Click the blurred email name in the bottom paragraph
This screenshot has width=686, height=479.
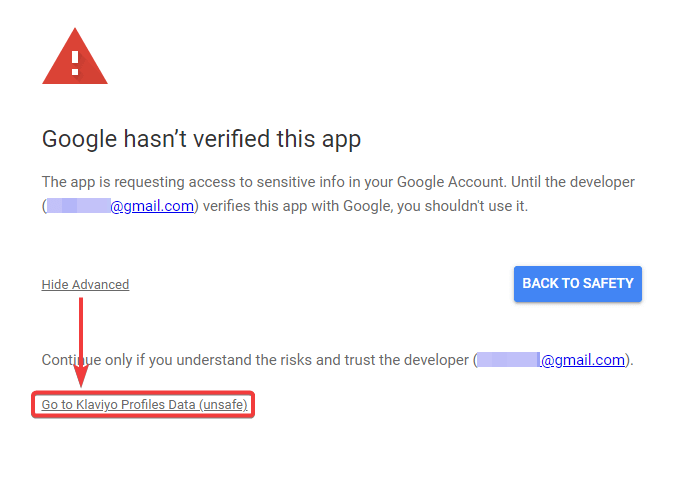(x=509, y=360)
